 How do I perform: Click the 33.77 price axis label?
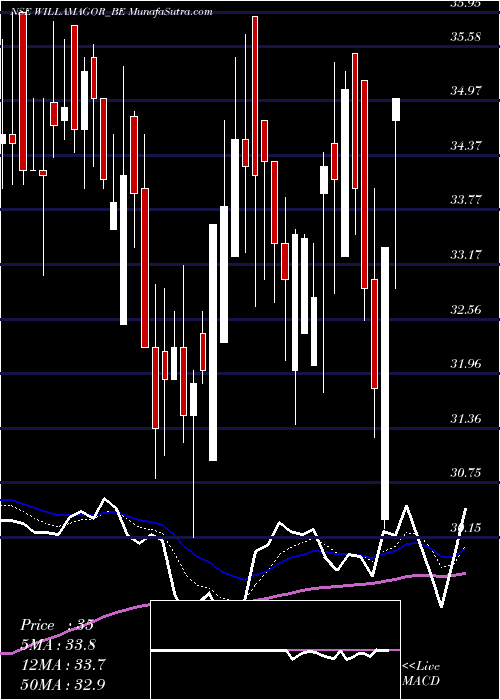(466, 200)
